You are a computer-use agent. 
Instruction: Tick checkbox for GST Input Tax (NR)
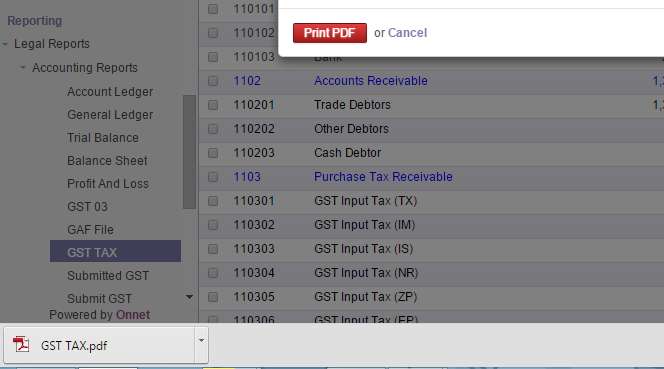[x=213, y=273]
